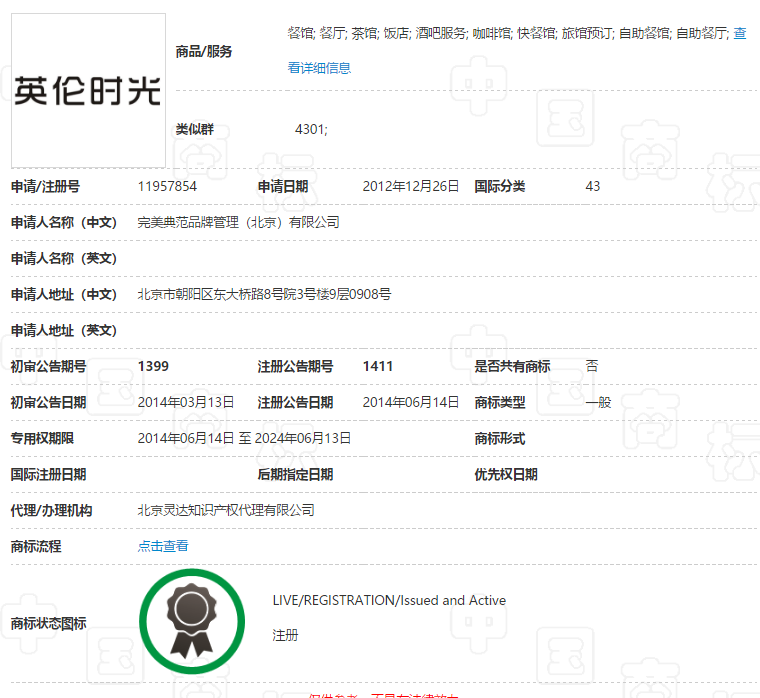Image resolution: width=760 pixels, height=698 pixels.
Task: Click the 注册 status text below the LIVE line
Action: pos(285,635)
